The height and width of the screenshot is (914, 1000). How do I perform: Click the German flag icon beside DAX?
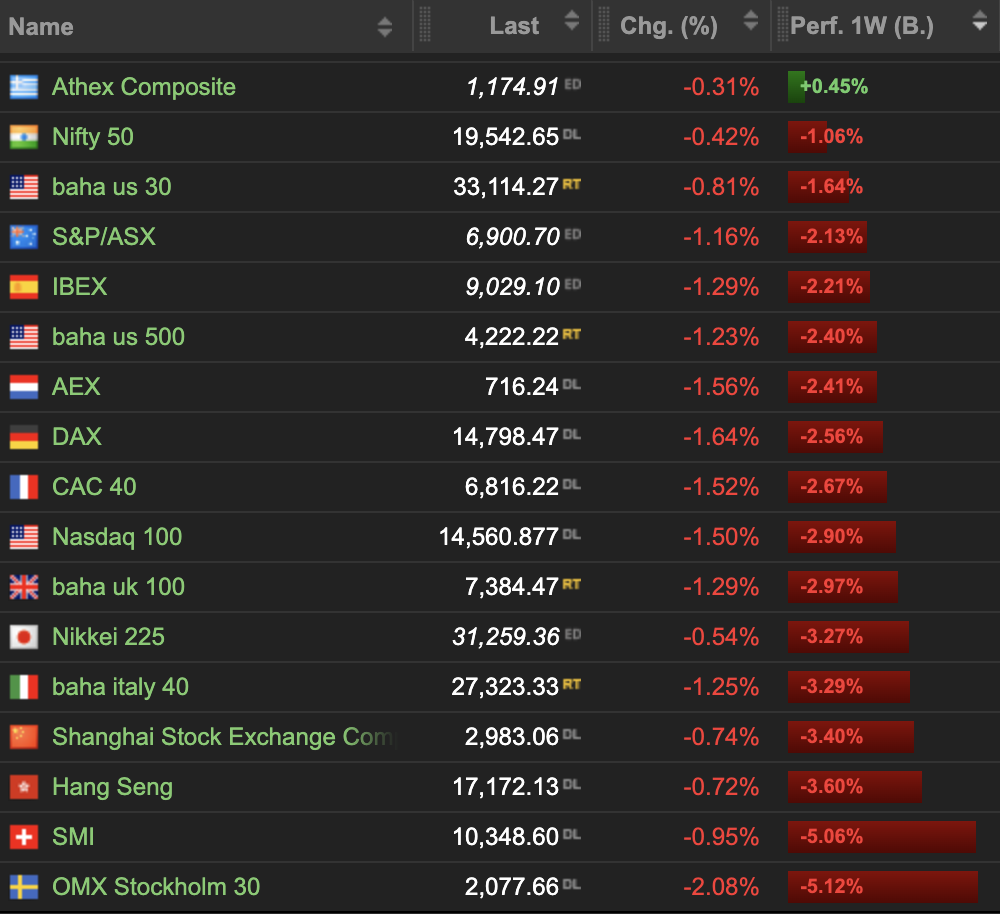tap(24, 437)
